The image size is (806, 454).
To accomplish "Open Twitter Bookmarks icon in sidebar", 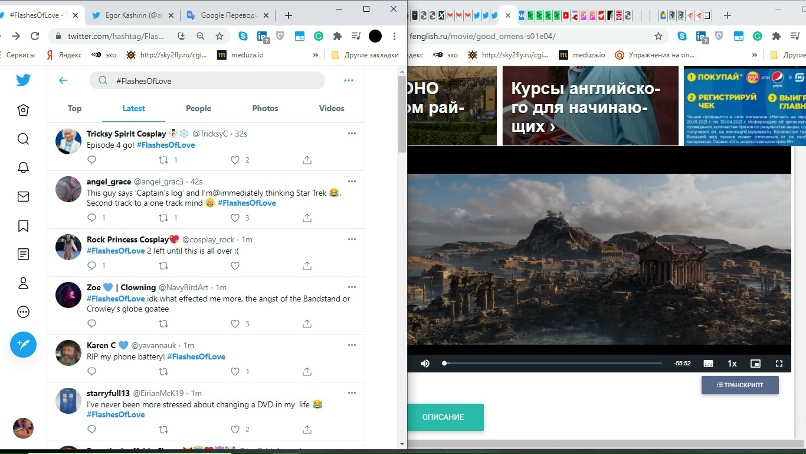I will coord(23,226).
